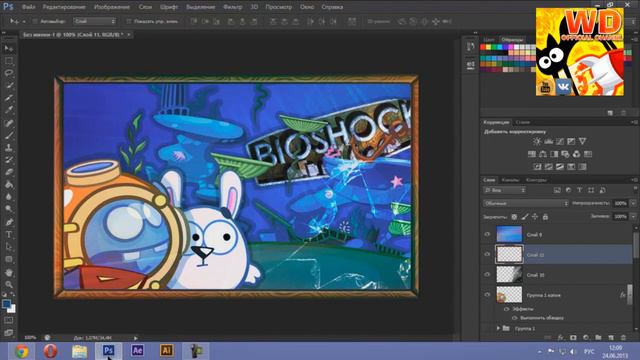Screen dimensions: 640x360
Task: Pick the red swatch in Образцы
Action: (x=483, y=47)
